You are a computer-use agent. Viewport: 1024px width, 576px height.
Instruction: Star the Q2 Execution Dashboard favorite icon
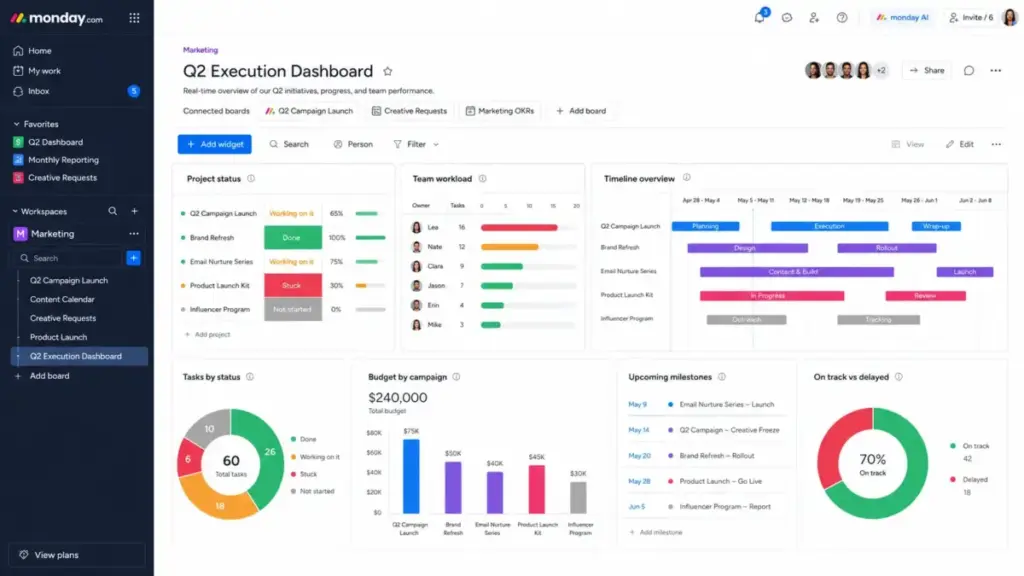[x=387, y=71]
